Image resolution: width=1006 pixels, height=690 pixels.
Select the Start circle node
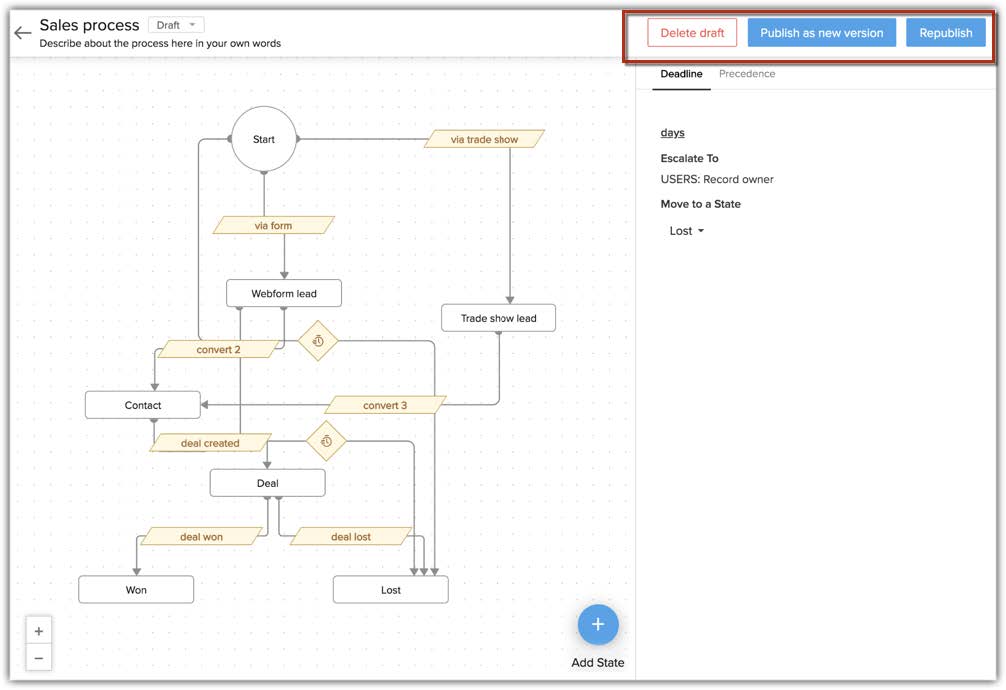point(264,140)
